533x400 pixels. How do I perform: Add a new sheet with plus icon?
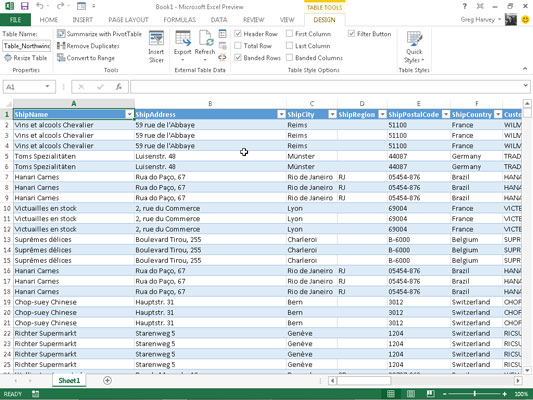click(x=107, y=381)
